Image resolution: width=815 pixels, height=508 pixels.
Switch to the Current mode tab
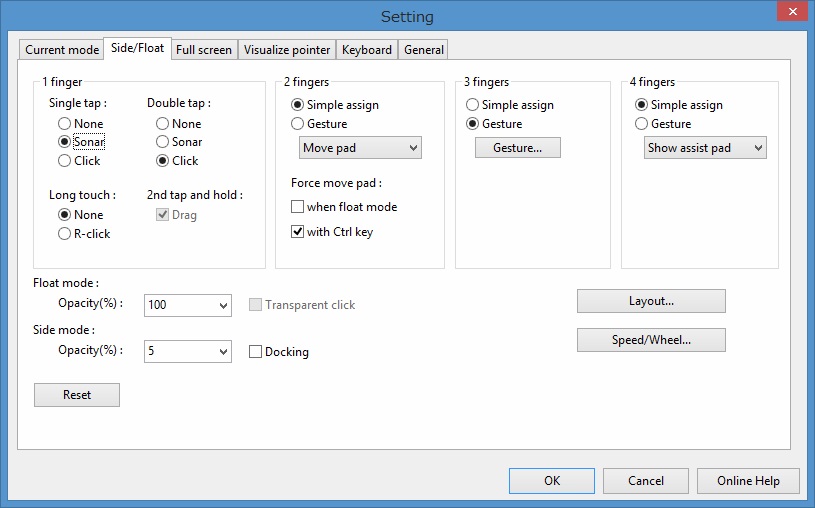(x=61, y=49)
